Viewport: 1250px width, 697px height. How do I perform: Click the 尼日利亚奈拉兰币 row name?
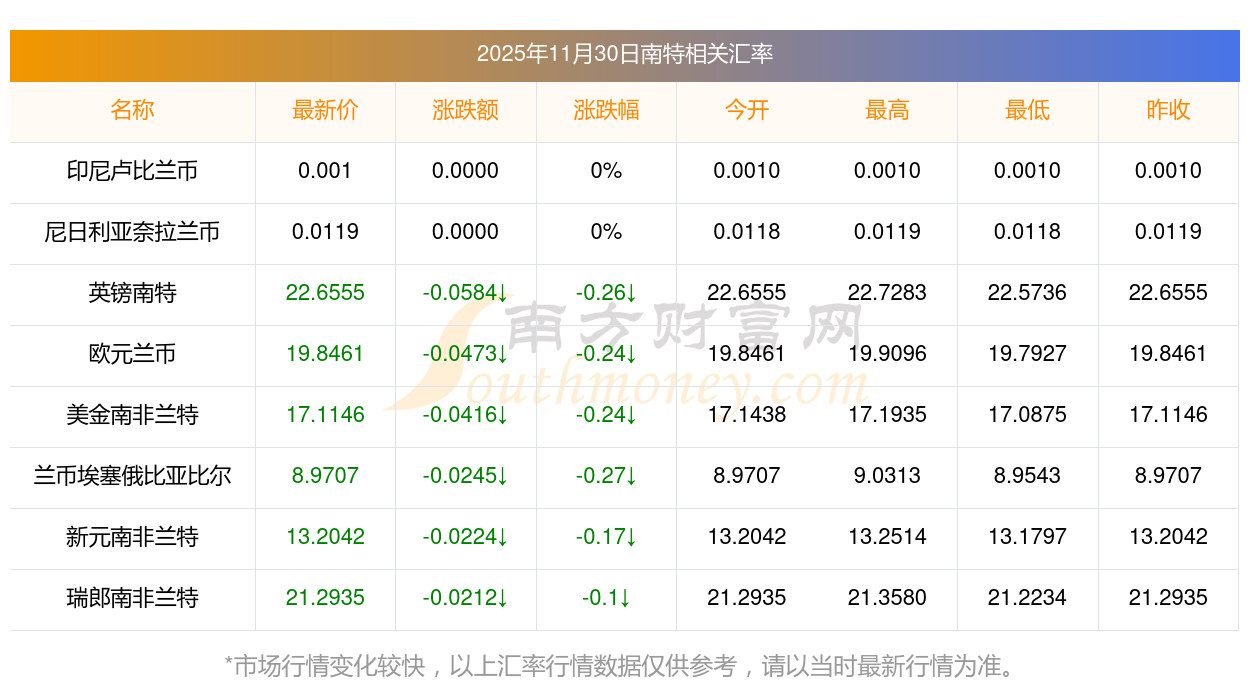pyautogui.click(x=133, y=232)
